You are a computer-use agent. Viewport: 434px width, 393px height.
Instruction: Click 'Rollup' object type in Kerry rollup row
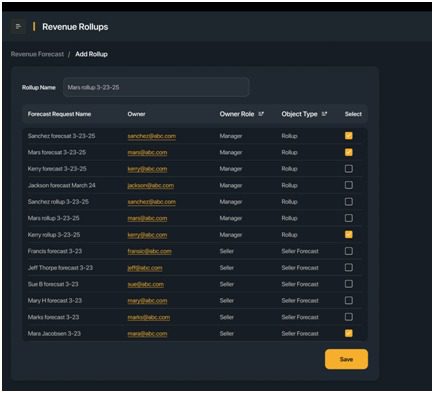click(289, 235)
